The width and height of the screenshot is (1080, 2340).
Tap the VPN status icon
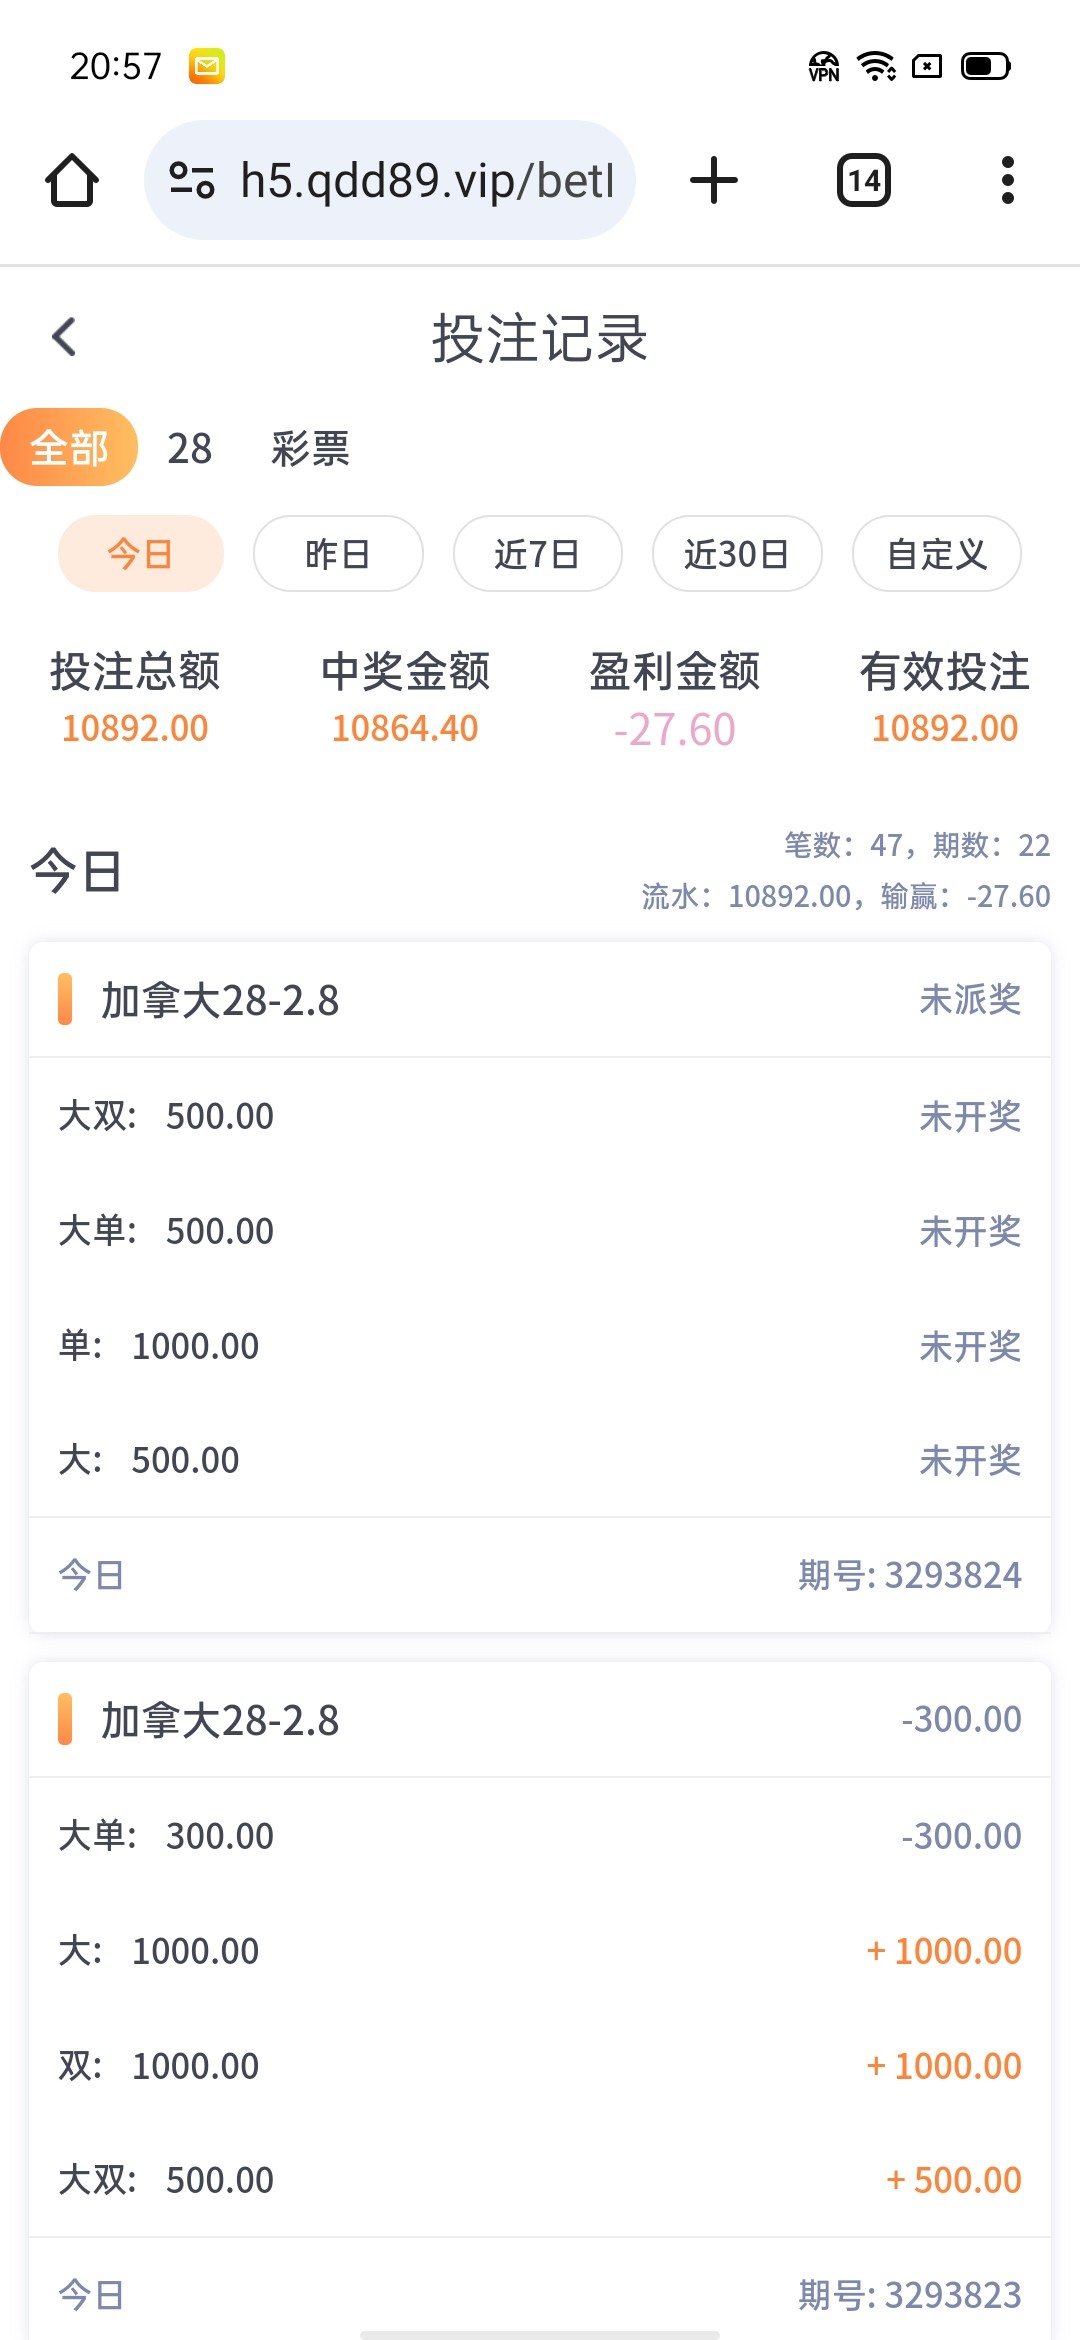coord(824,67)
